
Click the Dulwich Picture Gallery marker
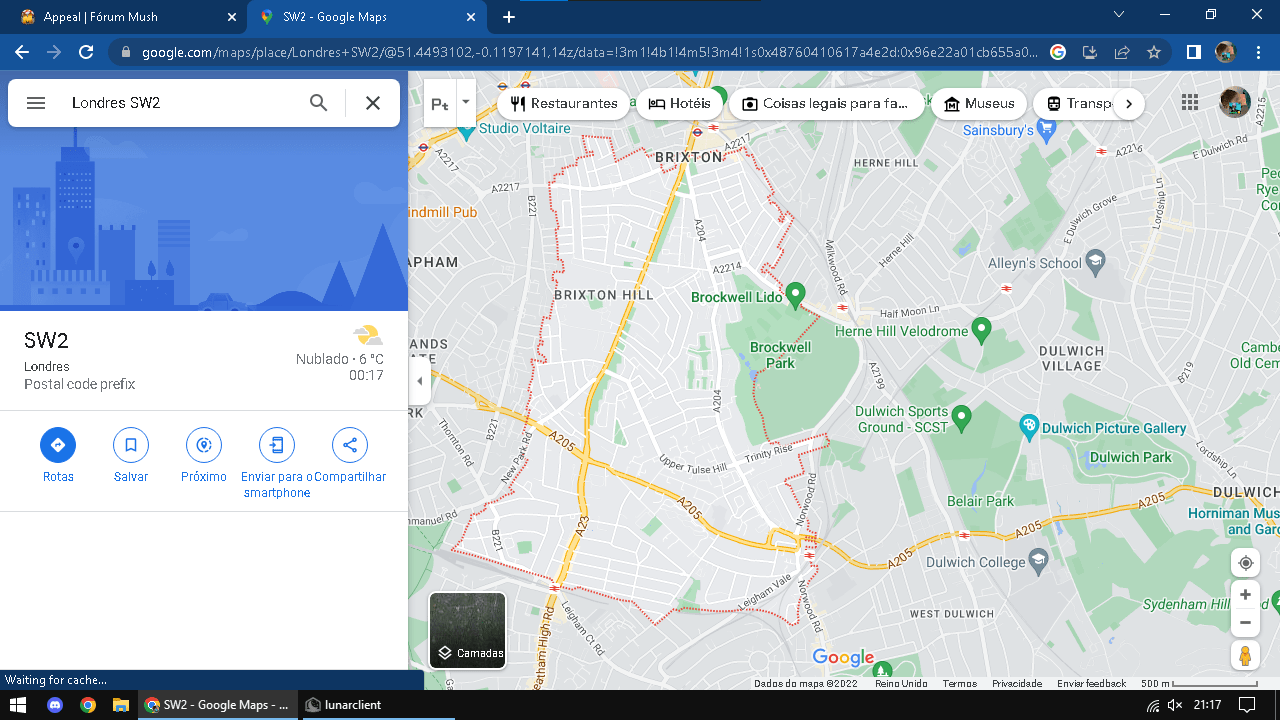1029,428
